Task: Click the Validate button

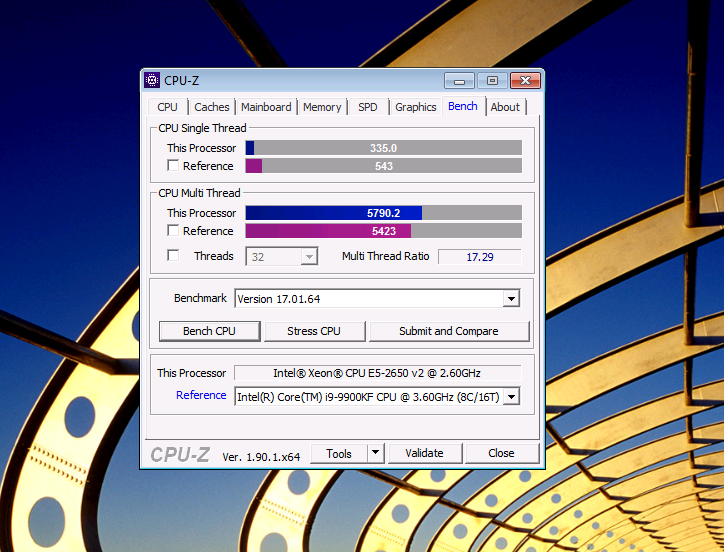Action: (x=425, y=453)
